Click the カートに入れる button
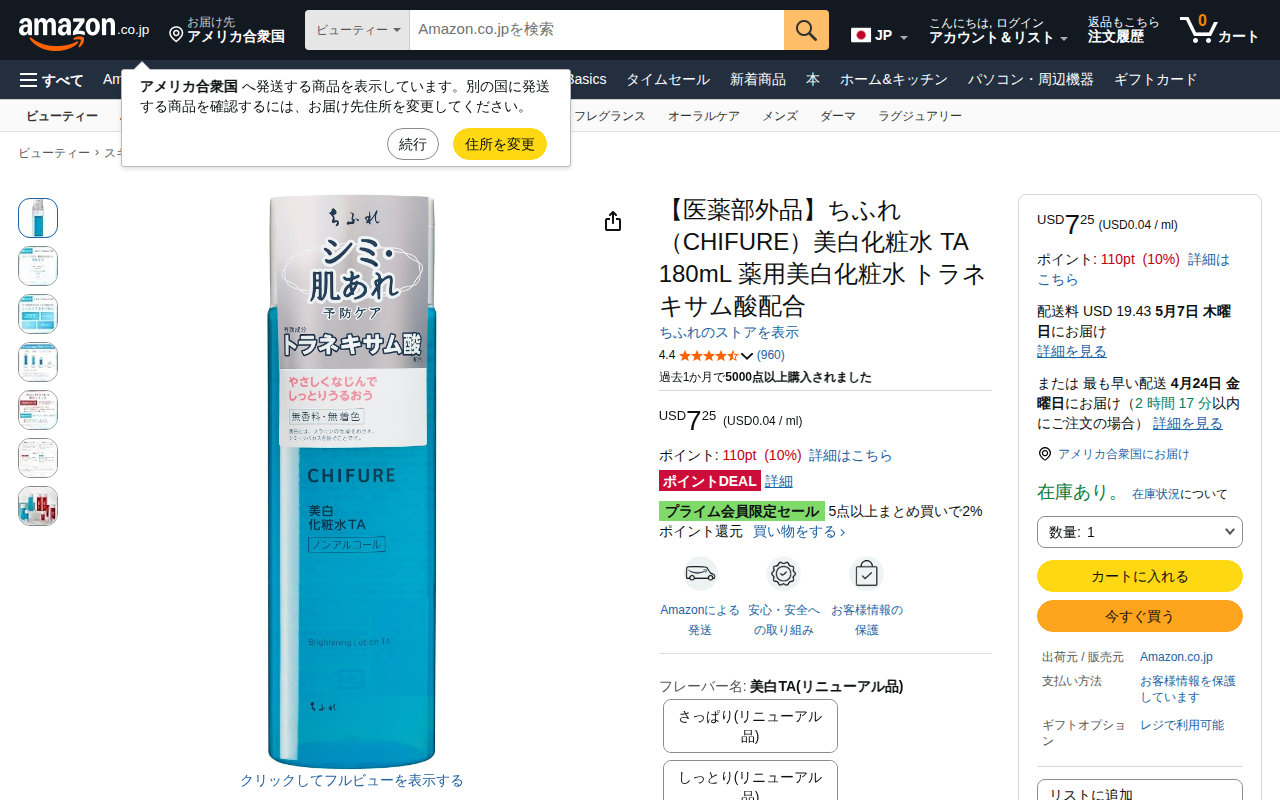Screen dimensions: 1280x800 [1140, 576]
